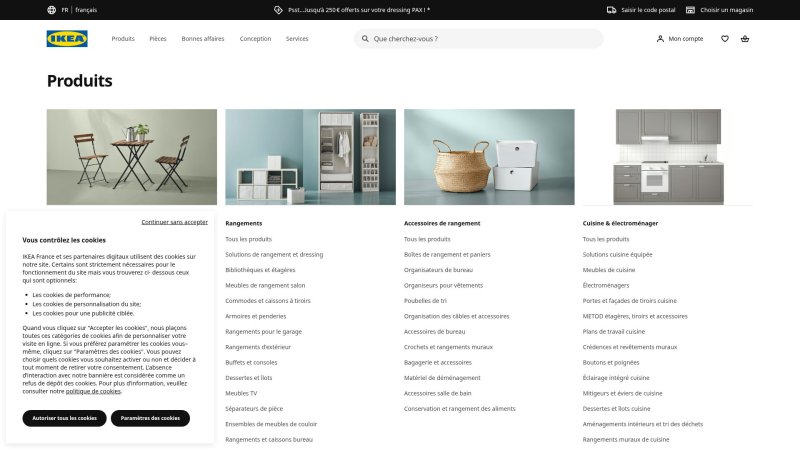Click the delivery truck postal code icon
Image resolution: width=800 pixels, height=450 pixels.
click(611, 10)
